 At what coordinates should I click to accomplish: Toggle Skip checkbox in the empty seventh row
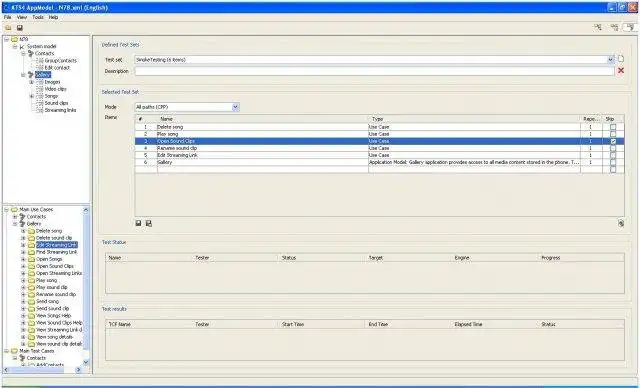coord(613,169)
